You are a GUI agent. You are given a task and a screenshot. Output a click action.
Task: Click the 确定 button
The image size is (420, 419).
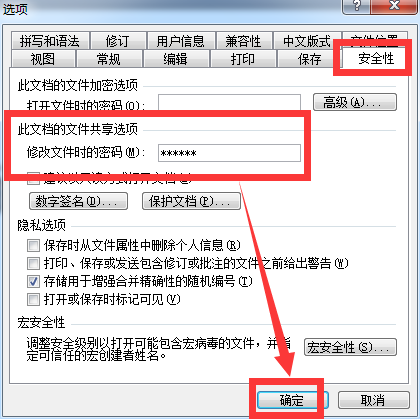tap(292, 400)
